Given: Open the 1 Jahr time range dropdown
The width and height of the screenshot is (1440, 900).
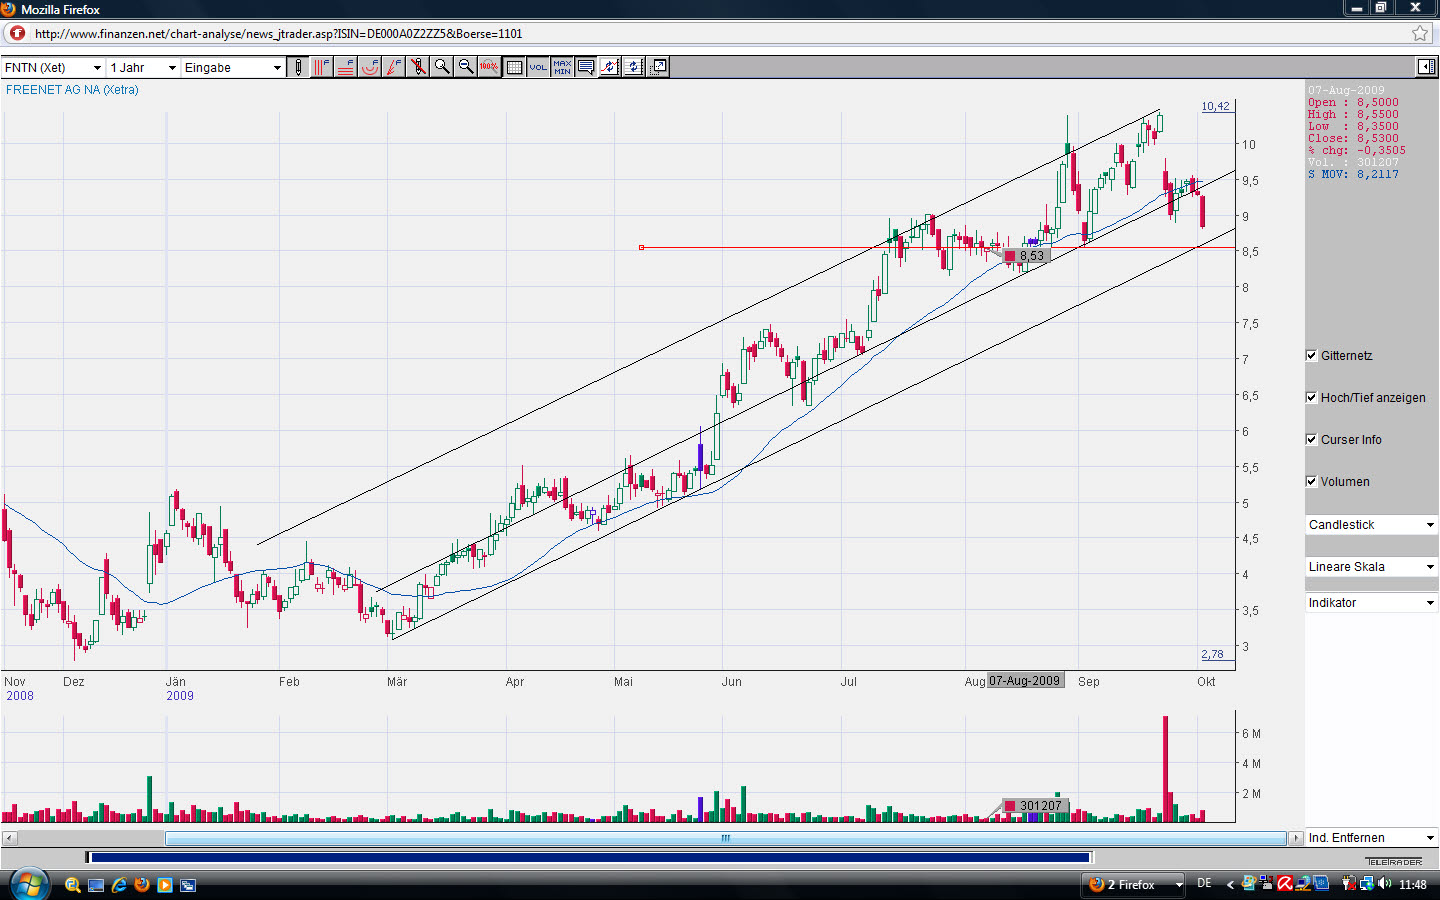Looking at the screenshot, I should 143,67.
